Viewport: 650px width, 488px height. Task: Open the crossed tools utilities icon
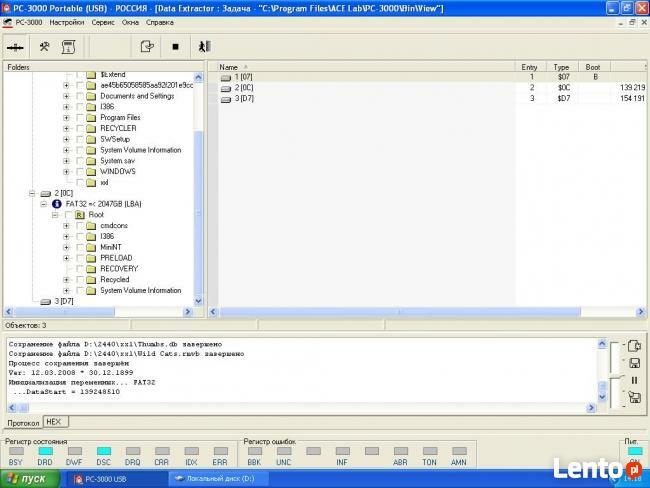coord(44,46)
